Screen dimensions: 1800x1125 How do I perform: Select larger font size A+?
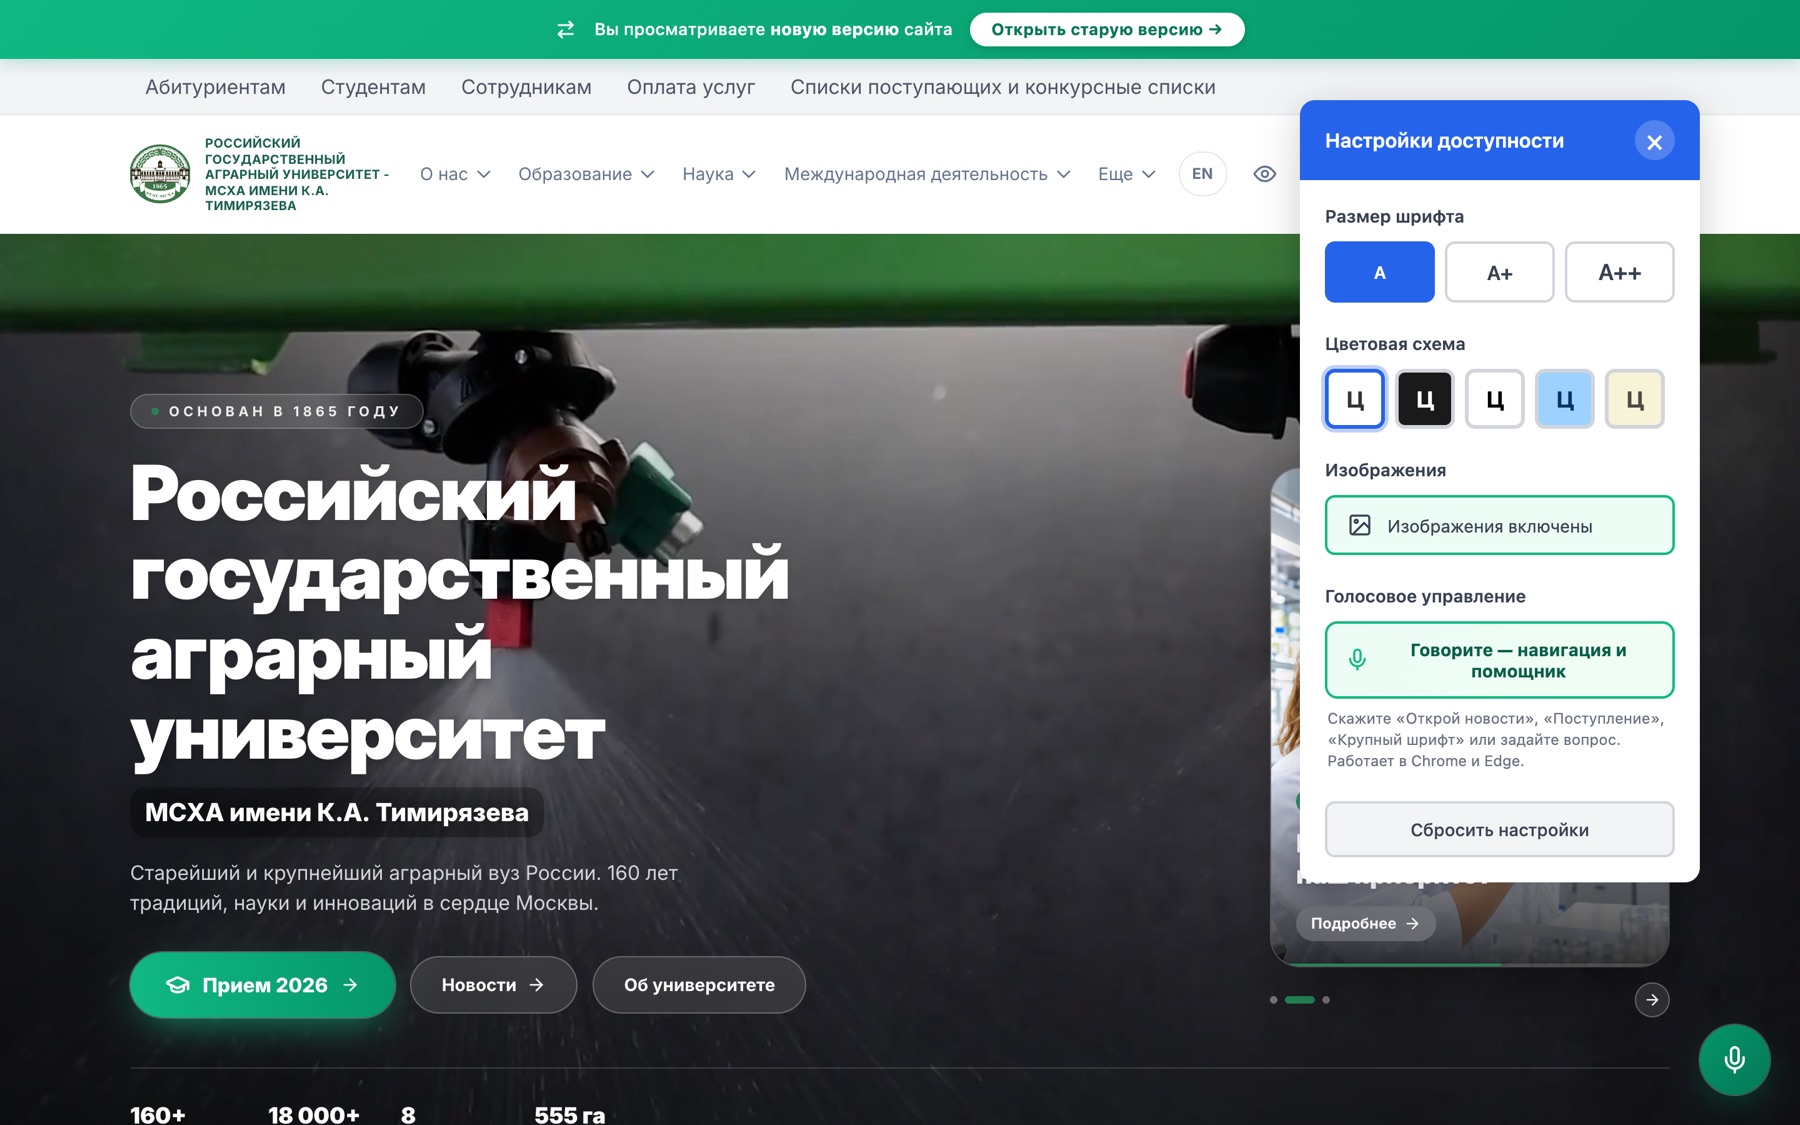[x=1499, y=272]
